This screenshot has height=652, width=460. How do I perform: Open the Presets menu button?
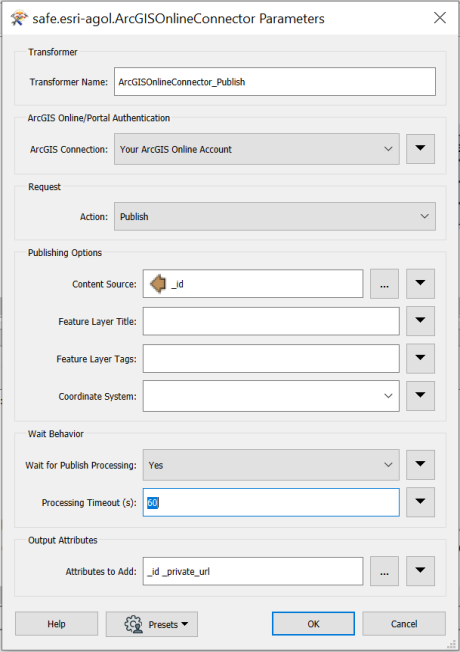(152, 624)
